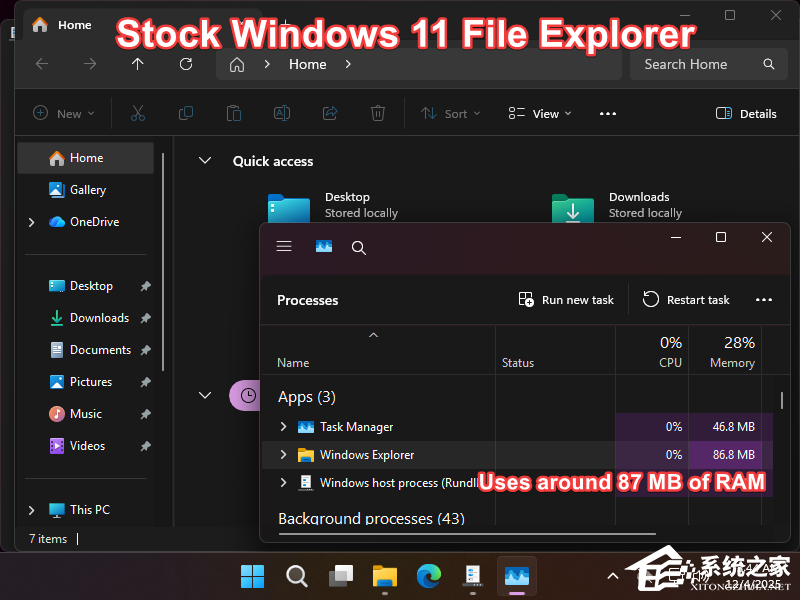
Task: Open the New menu in File Explorer
Action: click(63, 113)
